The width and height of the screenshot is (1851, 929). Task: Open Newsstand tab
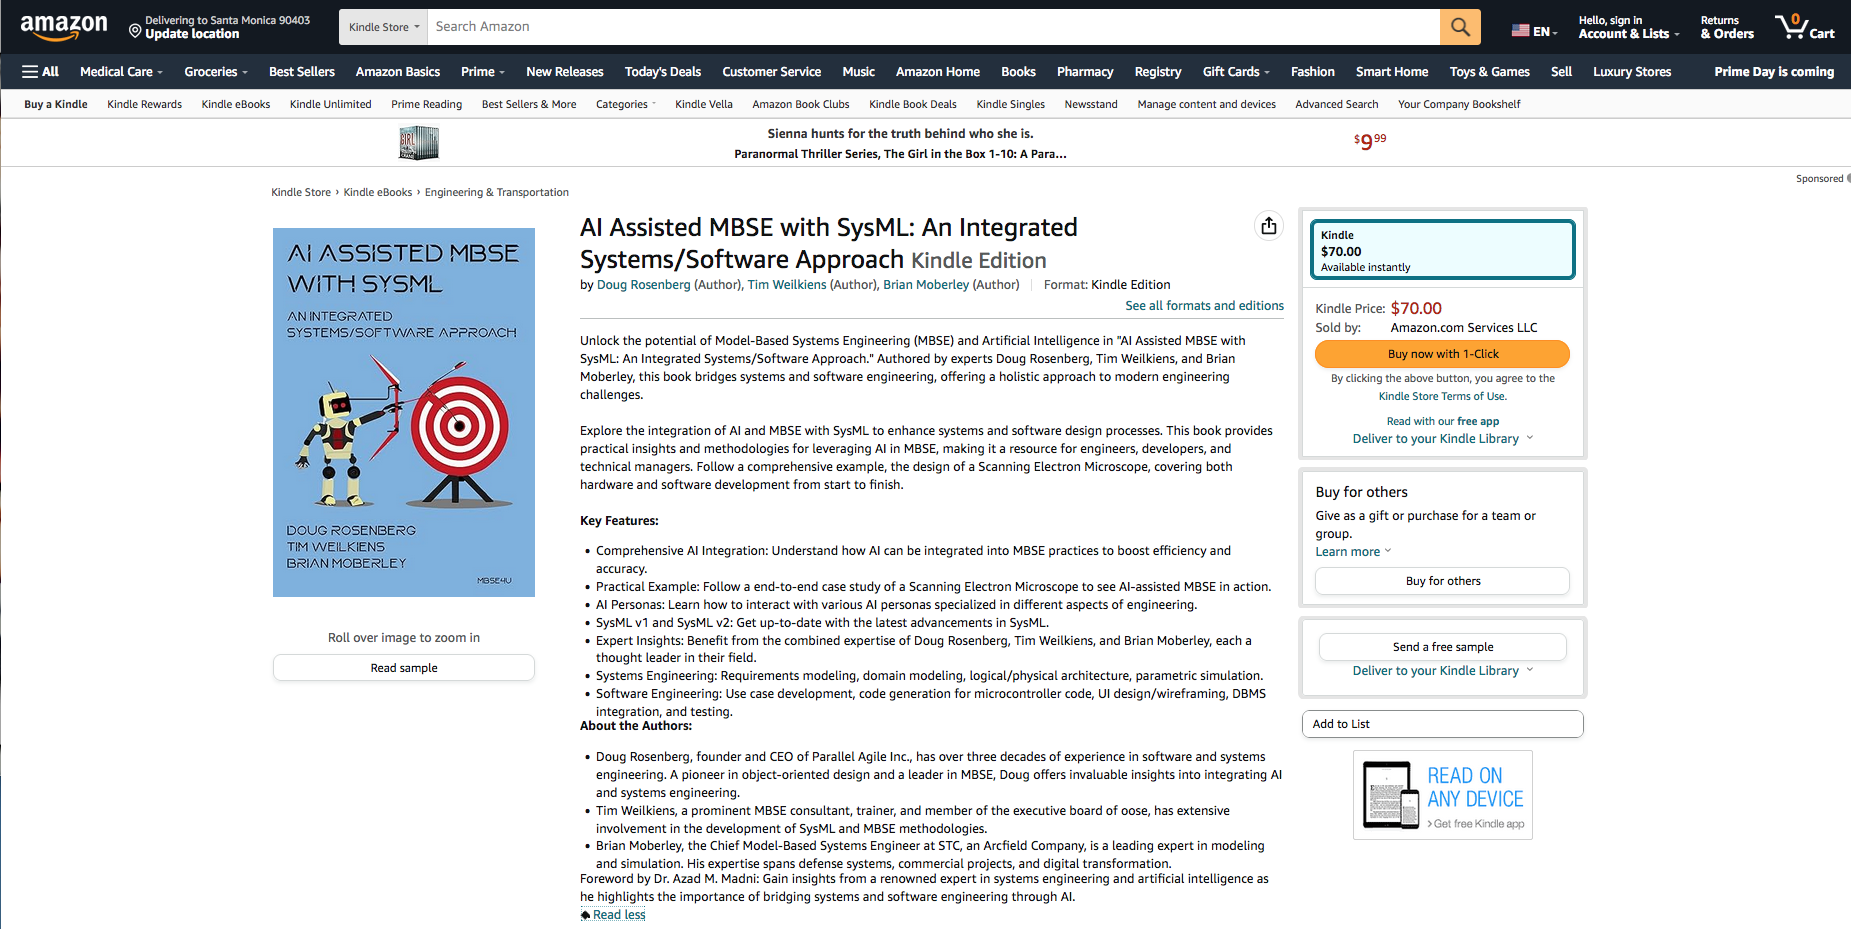[x=1091, y=104]
